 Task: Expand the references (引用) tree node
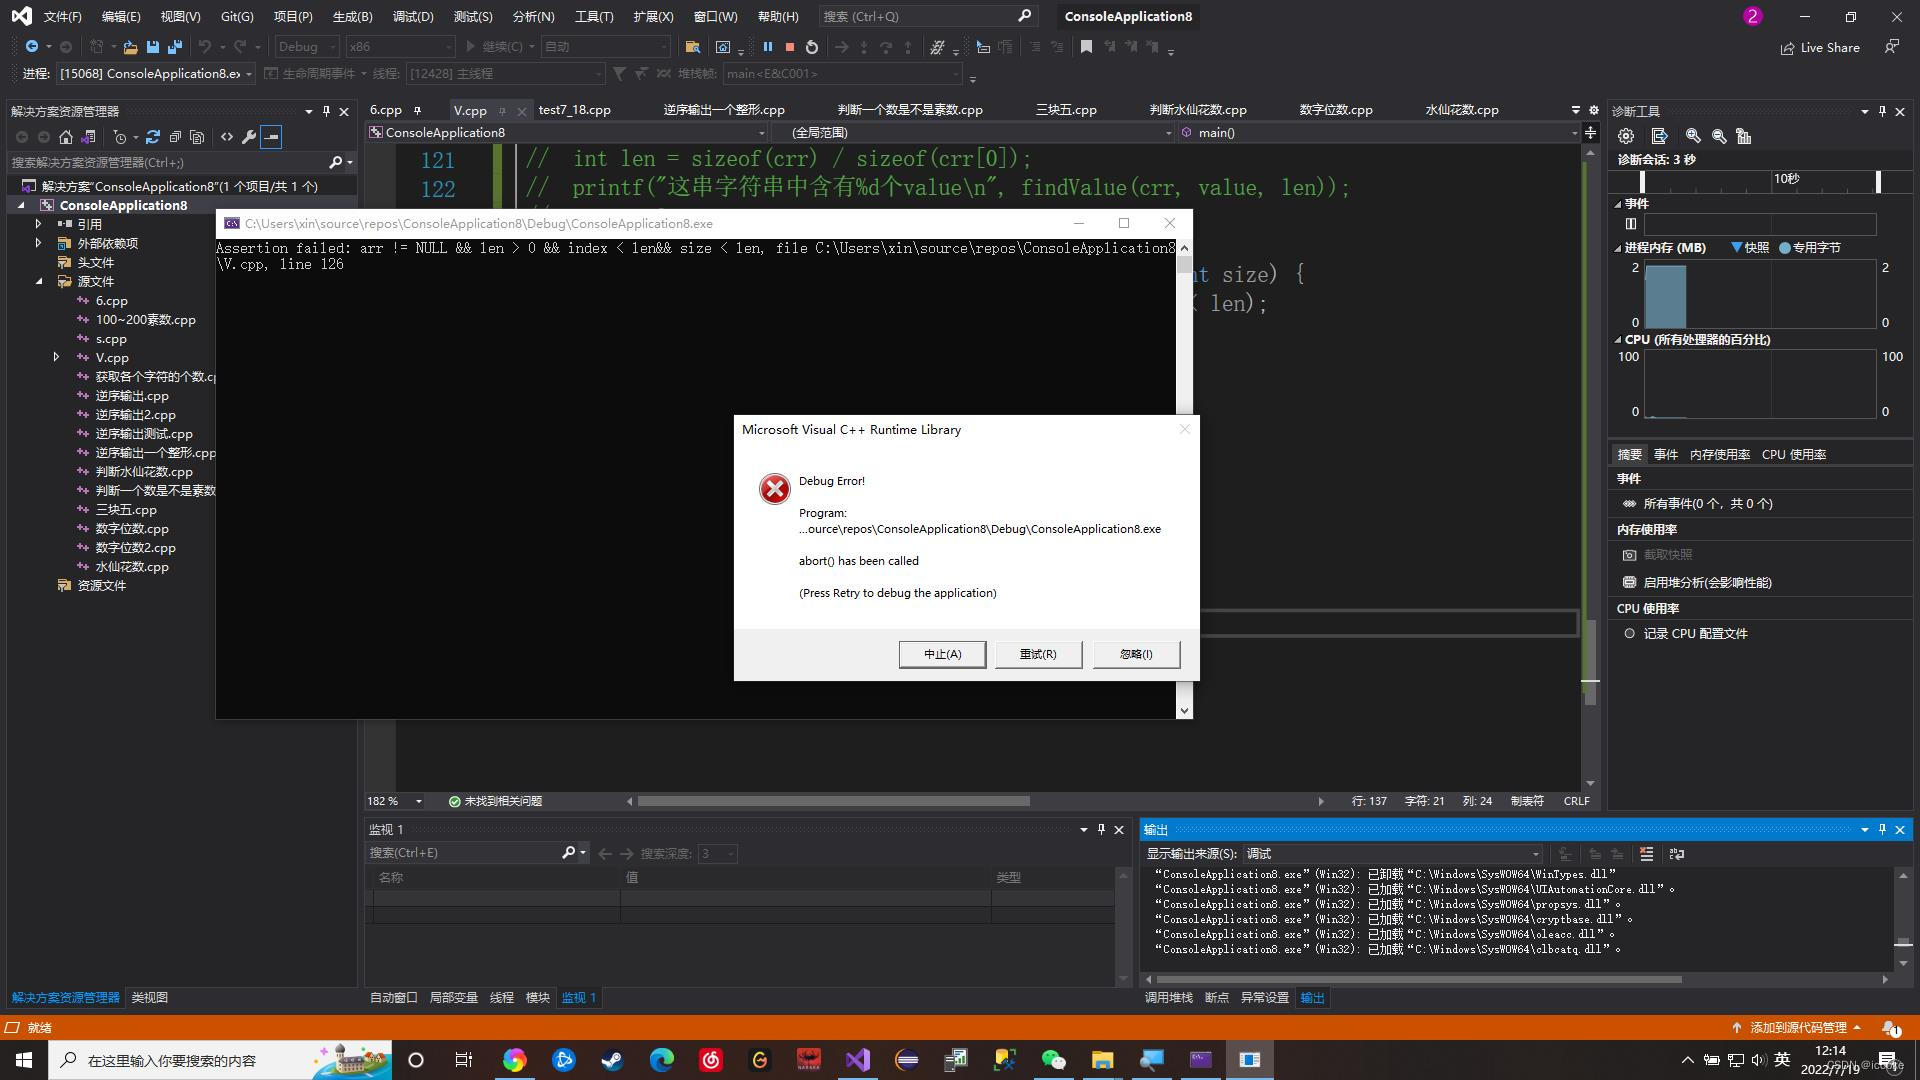pos(38,224)
